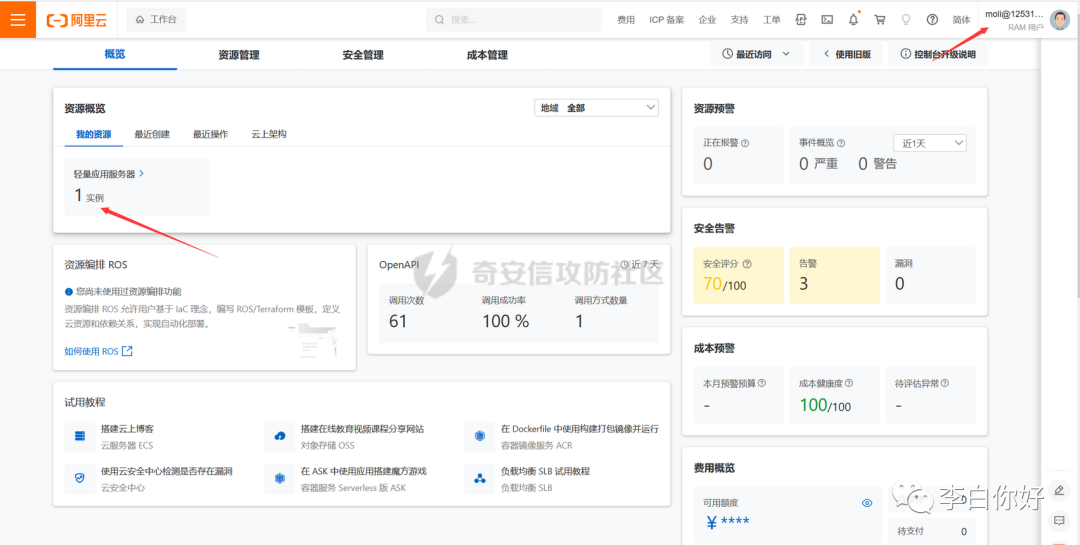Open the 工作台 workbench button
The image size is (1080, 545).
(156, 20)
